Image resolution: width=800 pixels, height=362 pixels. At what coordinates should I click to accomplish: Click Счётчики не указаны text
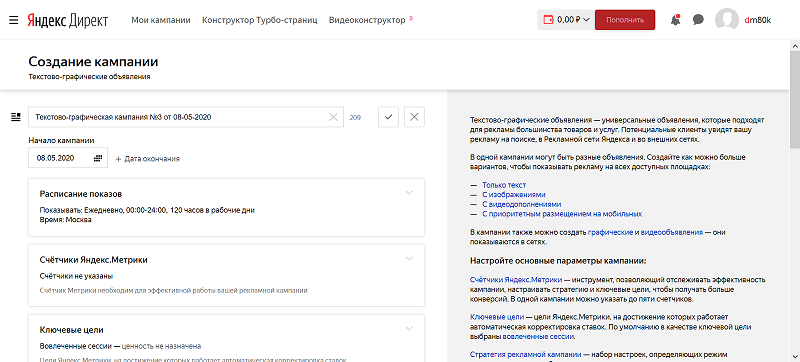pos(76,276)
